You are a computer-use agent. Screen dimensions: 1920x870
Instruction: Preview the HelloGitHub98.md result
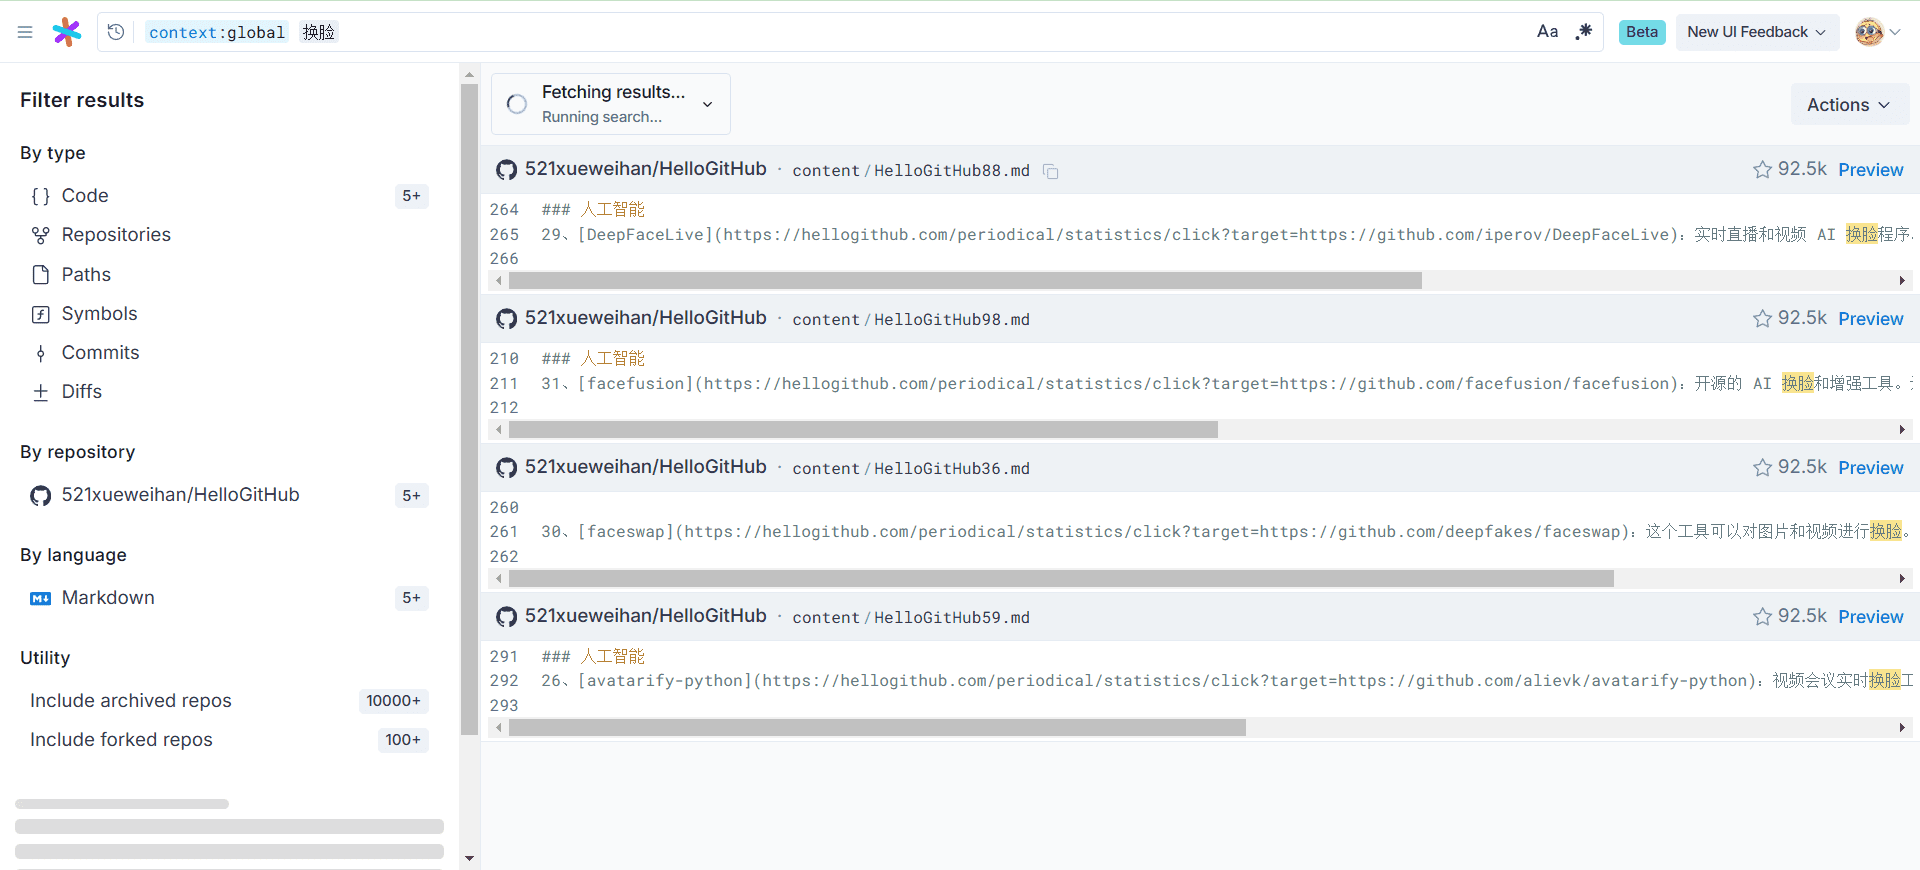[x=1870, y=319]
